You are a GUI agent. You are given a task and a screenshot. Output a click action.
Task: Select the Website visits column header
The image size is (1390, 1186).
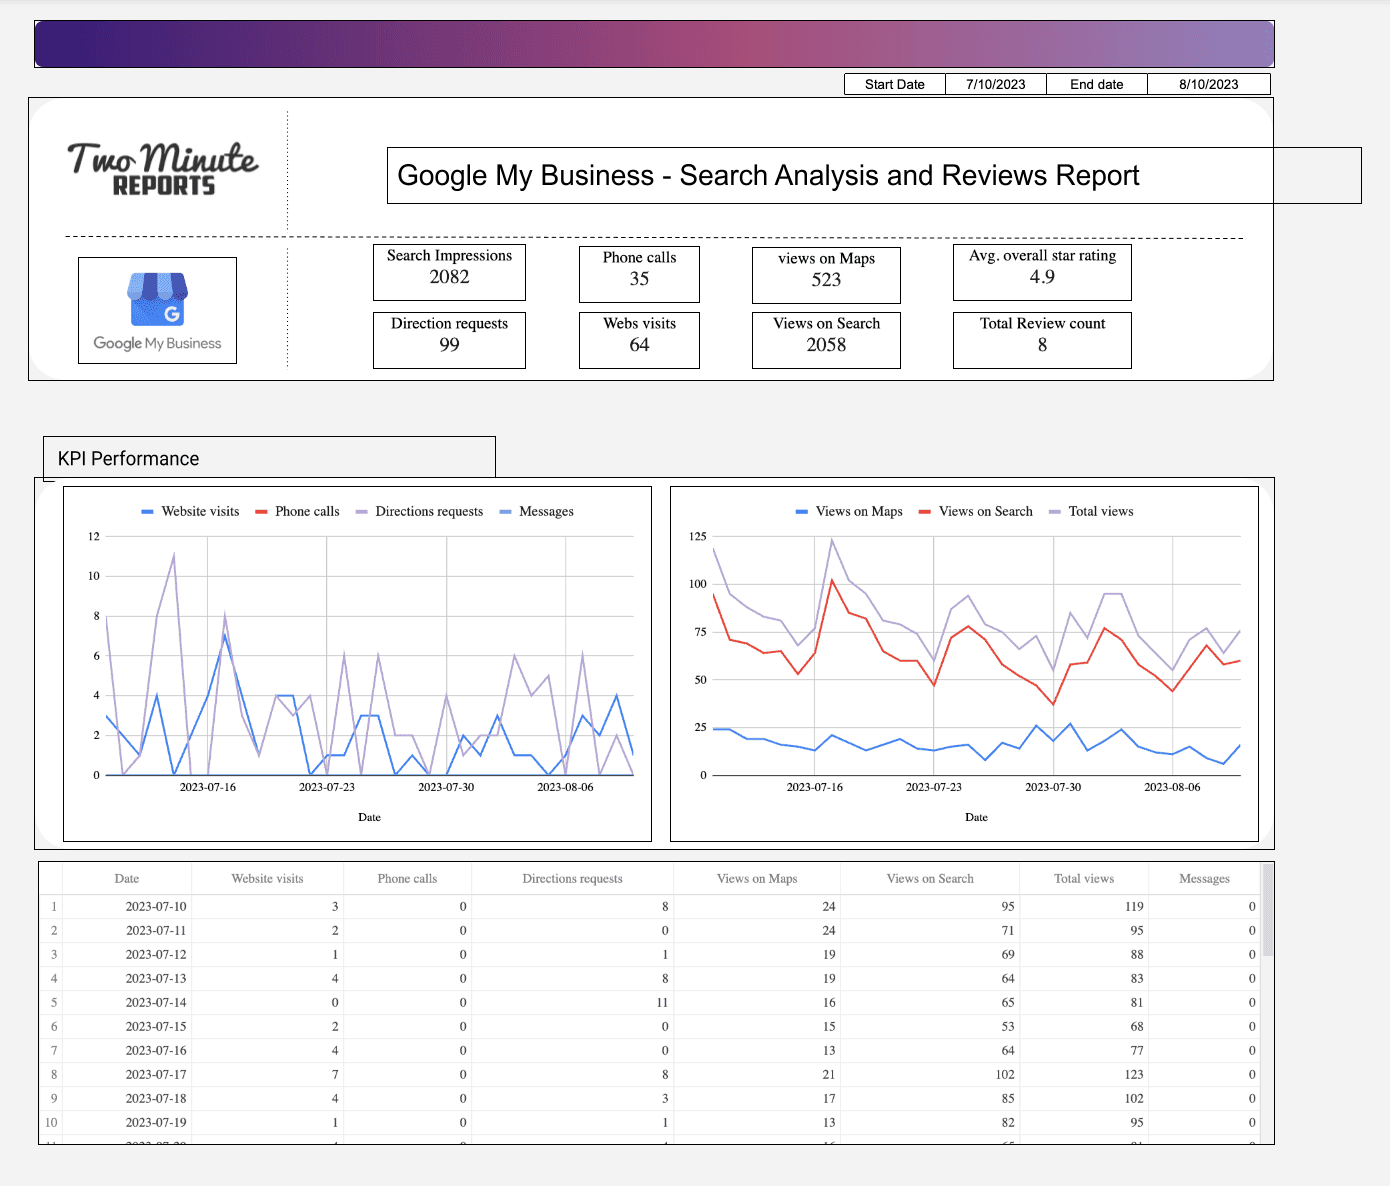pos(267,878)
